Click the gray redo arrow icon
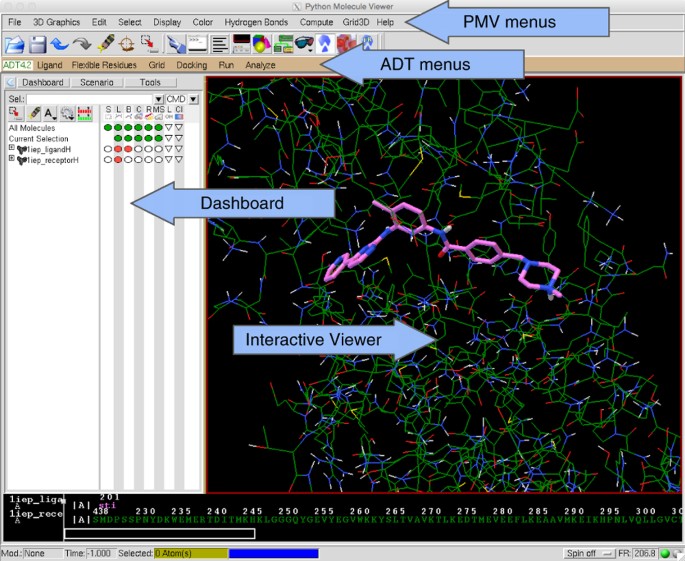This screenshot has width=685, height=561. tap(82, 44)
